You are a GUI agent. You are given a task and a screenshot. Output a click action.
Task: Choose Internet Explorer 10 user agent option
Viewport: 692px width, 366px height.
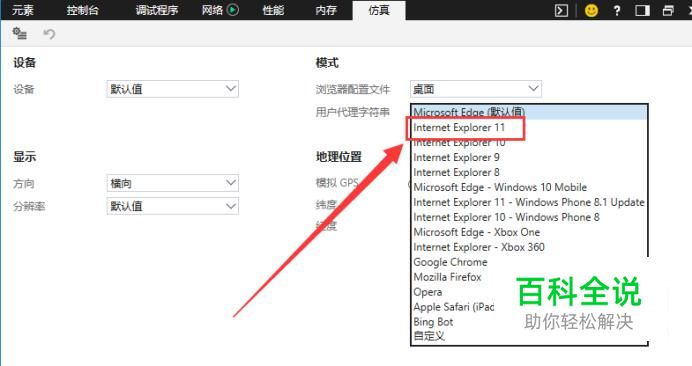(x=529, y=143)
